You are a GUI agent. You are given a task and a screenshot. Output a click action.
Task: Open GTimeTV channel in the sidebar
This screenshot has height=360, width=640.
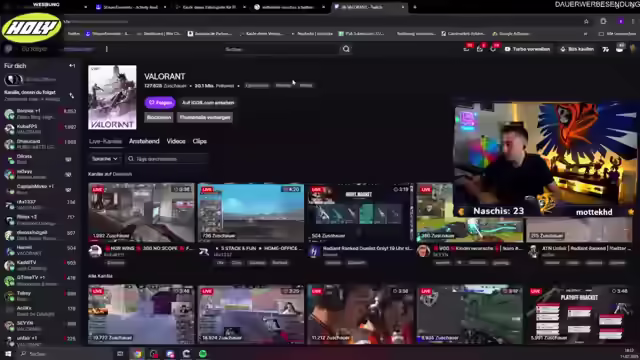pos(40,280)
